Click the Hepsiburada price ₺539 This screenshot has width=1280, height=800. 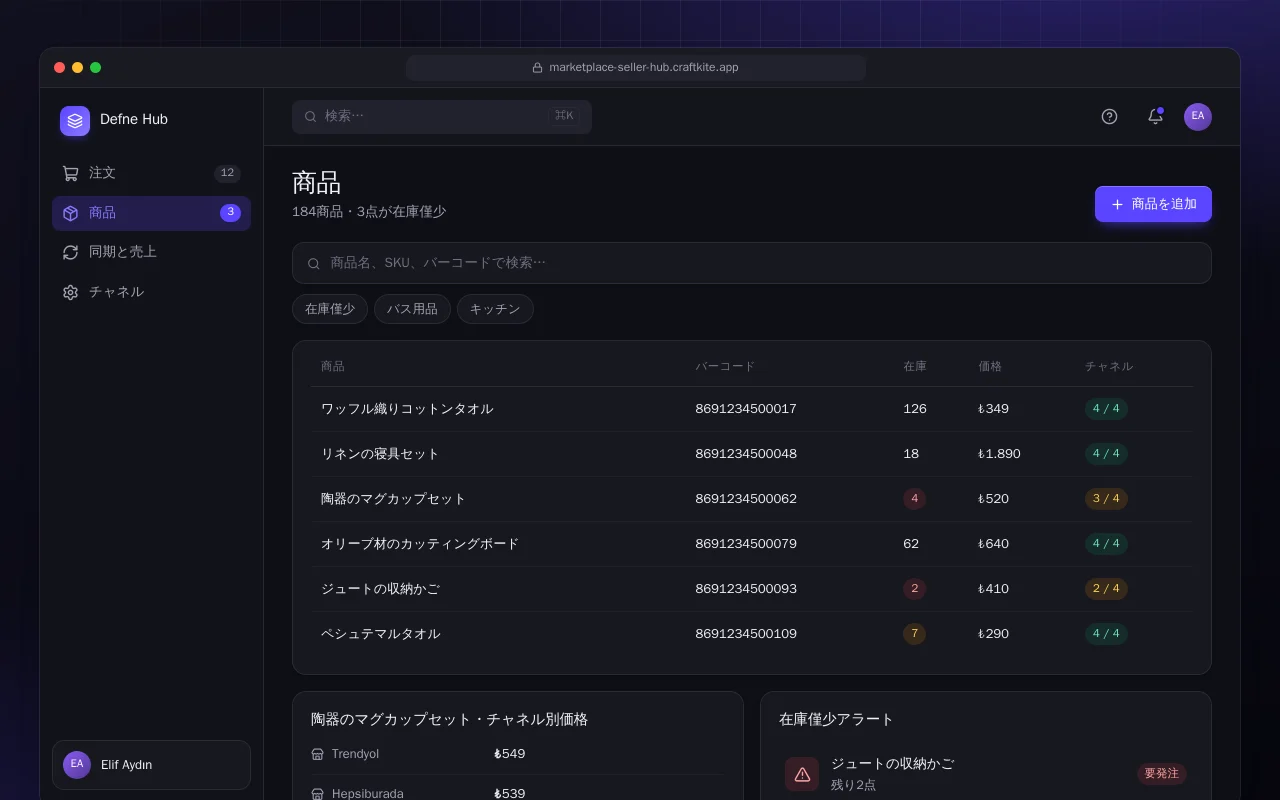pos(509,794)
